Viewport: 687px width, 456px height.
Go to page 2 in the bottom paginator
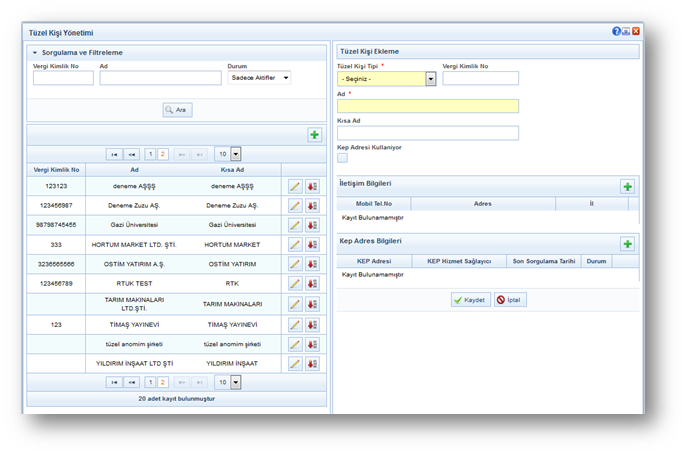point(163,382)
